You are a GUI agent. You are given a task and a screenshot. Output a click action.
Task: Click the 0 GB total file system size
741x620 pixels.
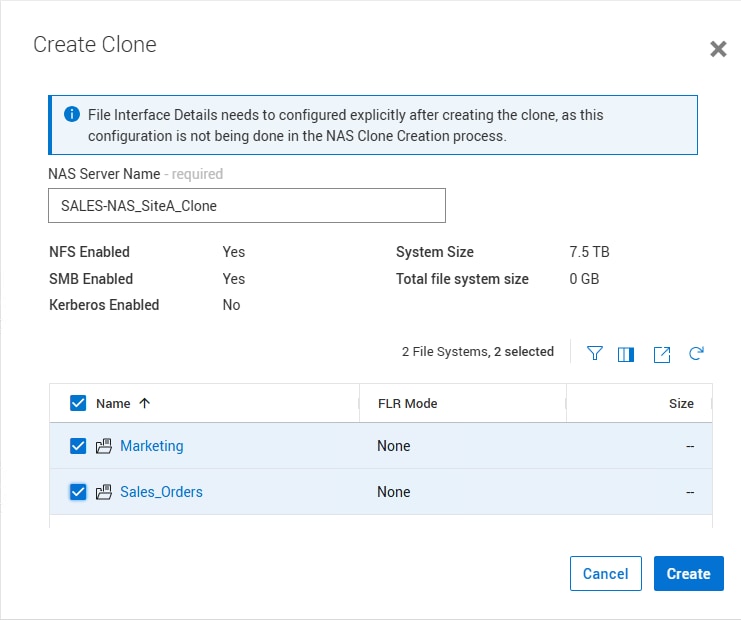(x=584, y=278)
